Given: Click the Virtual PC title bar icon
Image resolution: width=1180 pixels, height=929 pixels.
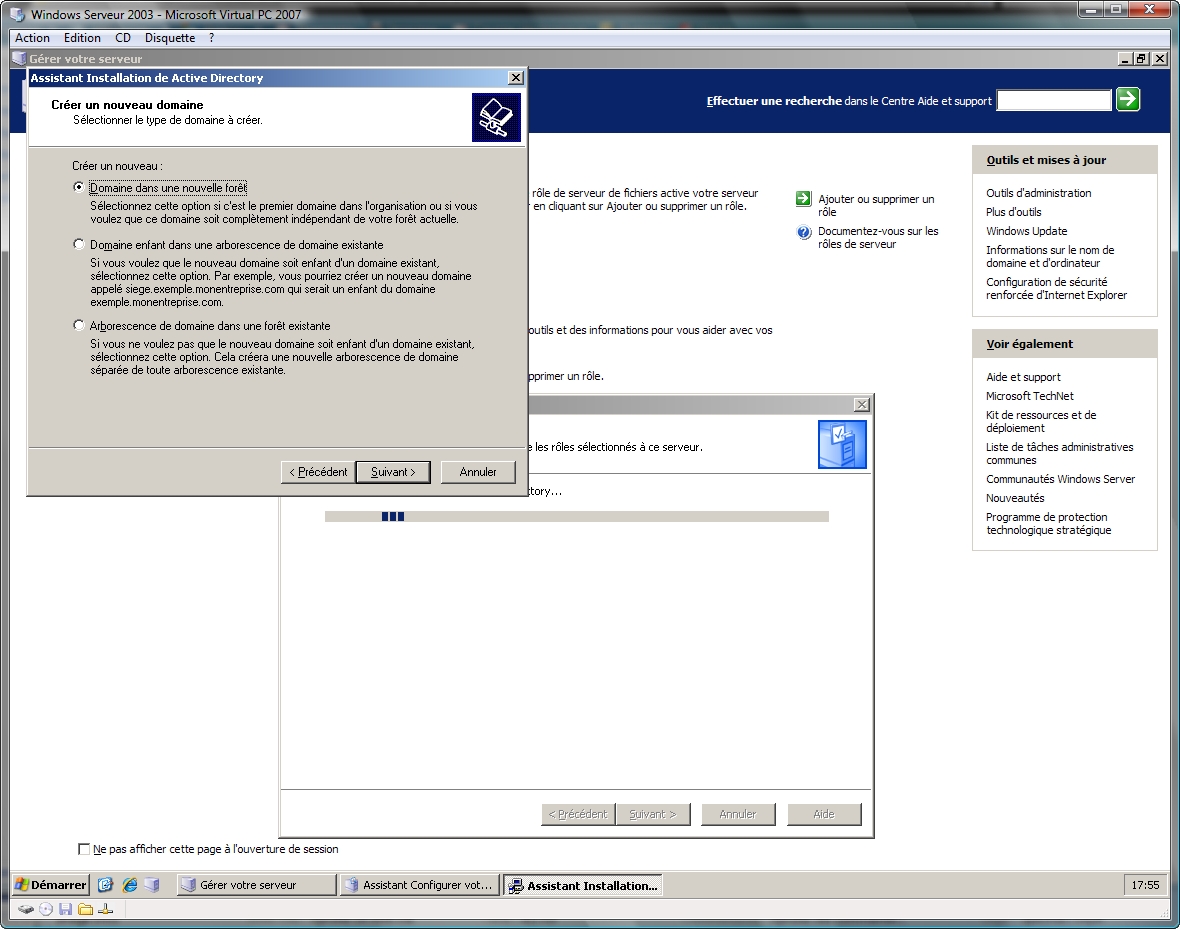Looking at the screenshot, I should (x=18, y=14).
